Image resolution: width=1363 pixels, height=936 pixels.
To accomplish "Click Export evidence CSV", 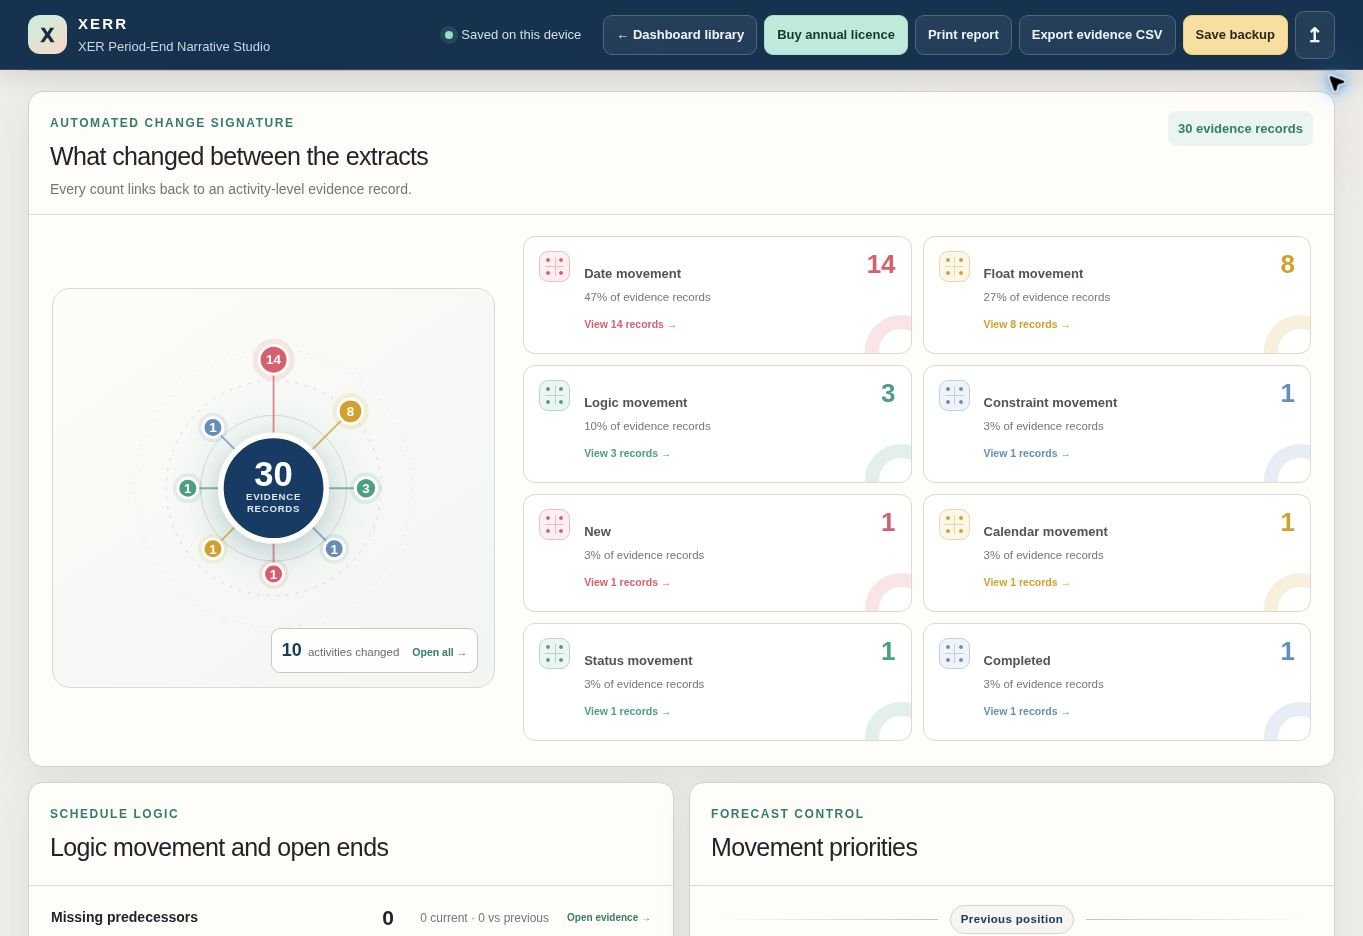I will (1097, 35).
